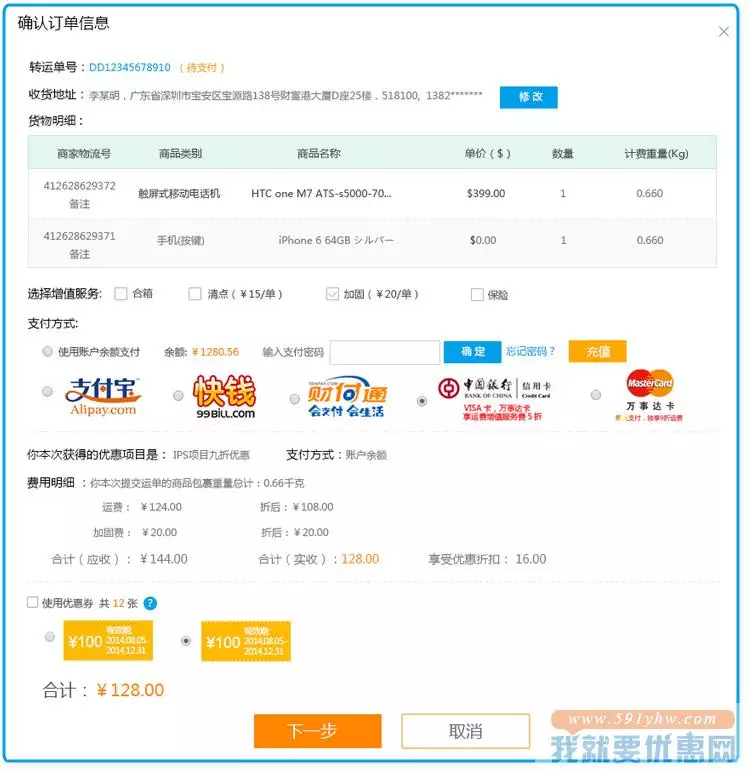Image resolution: width=750 pixels, height=773 pixels.
Task: Click the 修改 address button
Action: [529, 97]
